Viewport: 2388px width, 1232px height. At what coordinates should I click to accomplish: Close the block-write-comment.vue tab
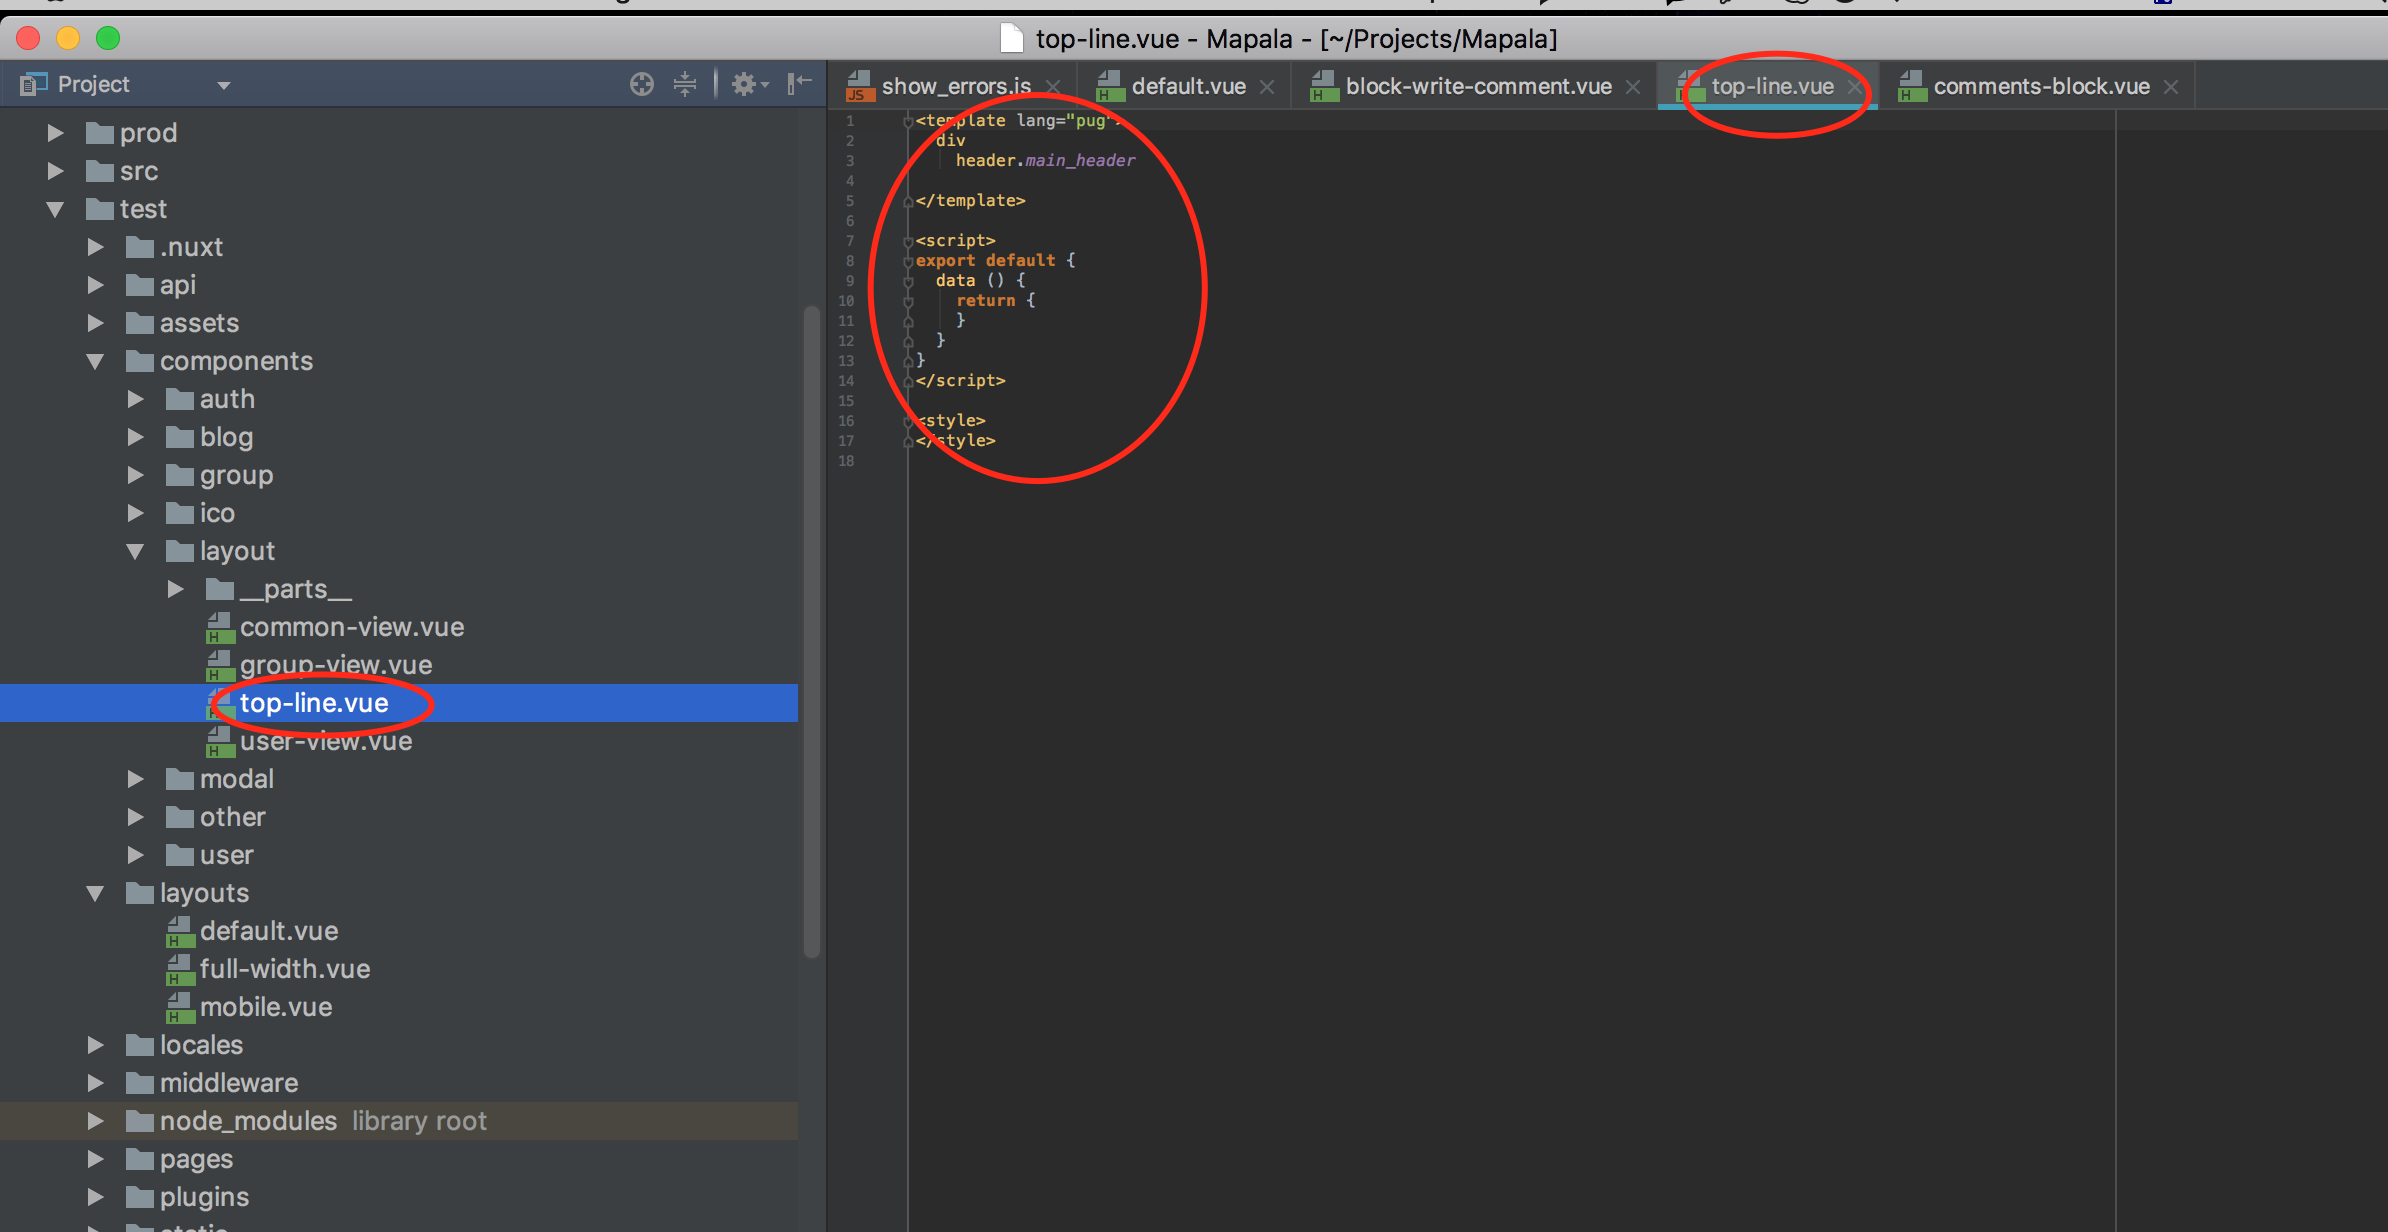coord(1633,87)
